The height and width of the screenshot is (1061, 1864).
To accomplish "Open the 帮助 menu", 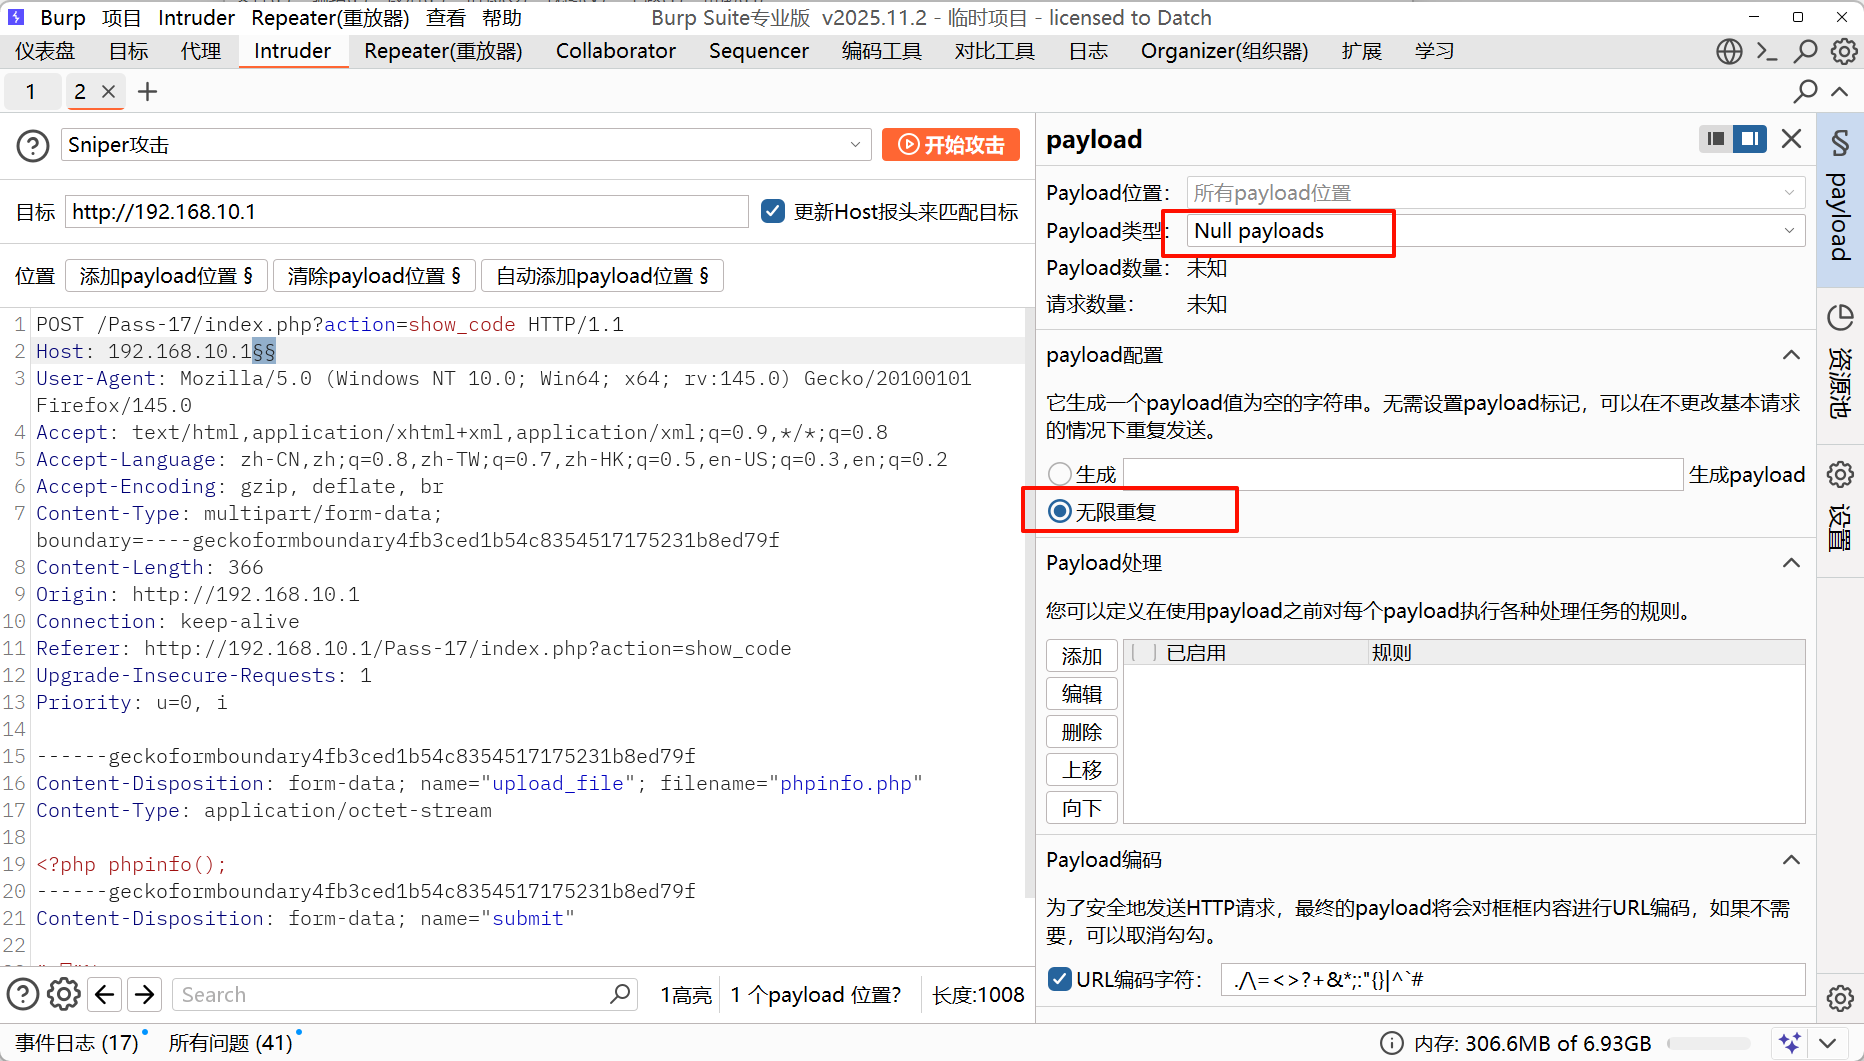I will click(x=502, y=18).
